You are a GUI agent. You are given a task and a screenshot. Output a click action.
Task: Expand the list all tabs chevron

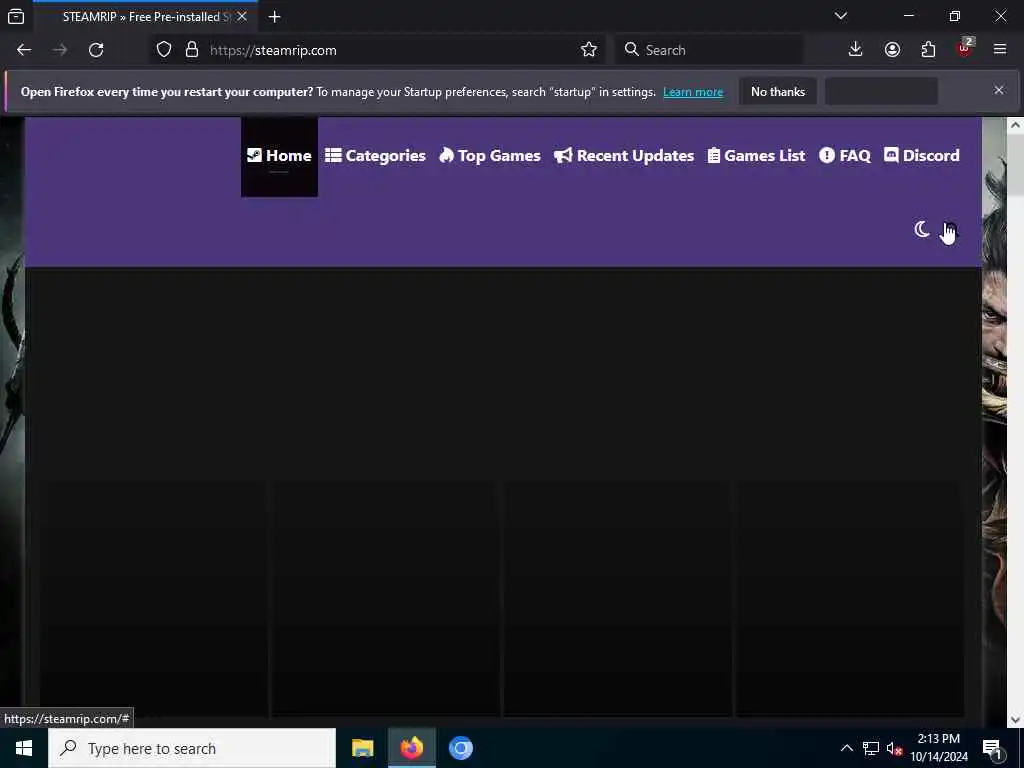(x=841, y=16)
